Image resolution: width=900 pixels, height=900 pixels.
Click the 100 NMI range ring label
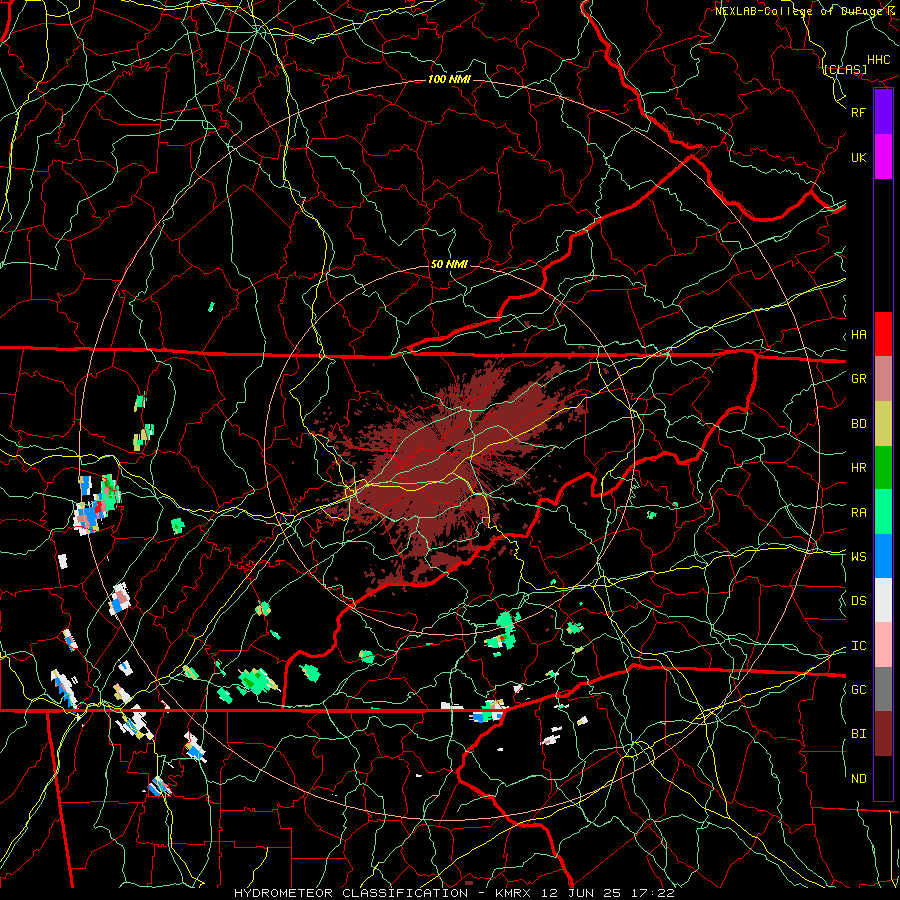pyautogui.click(x=449, y=79)
